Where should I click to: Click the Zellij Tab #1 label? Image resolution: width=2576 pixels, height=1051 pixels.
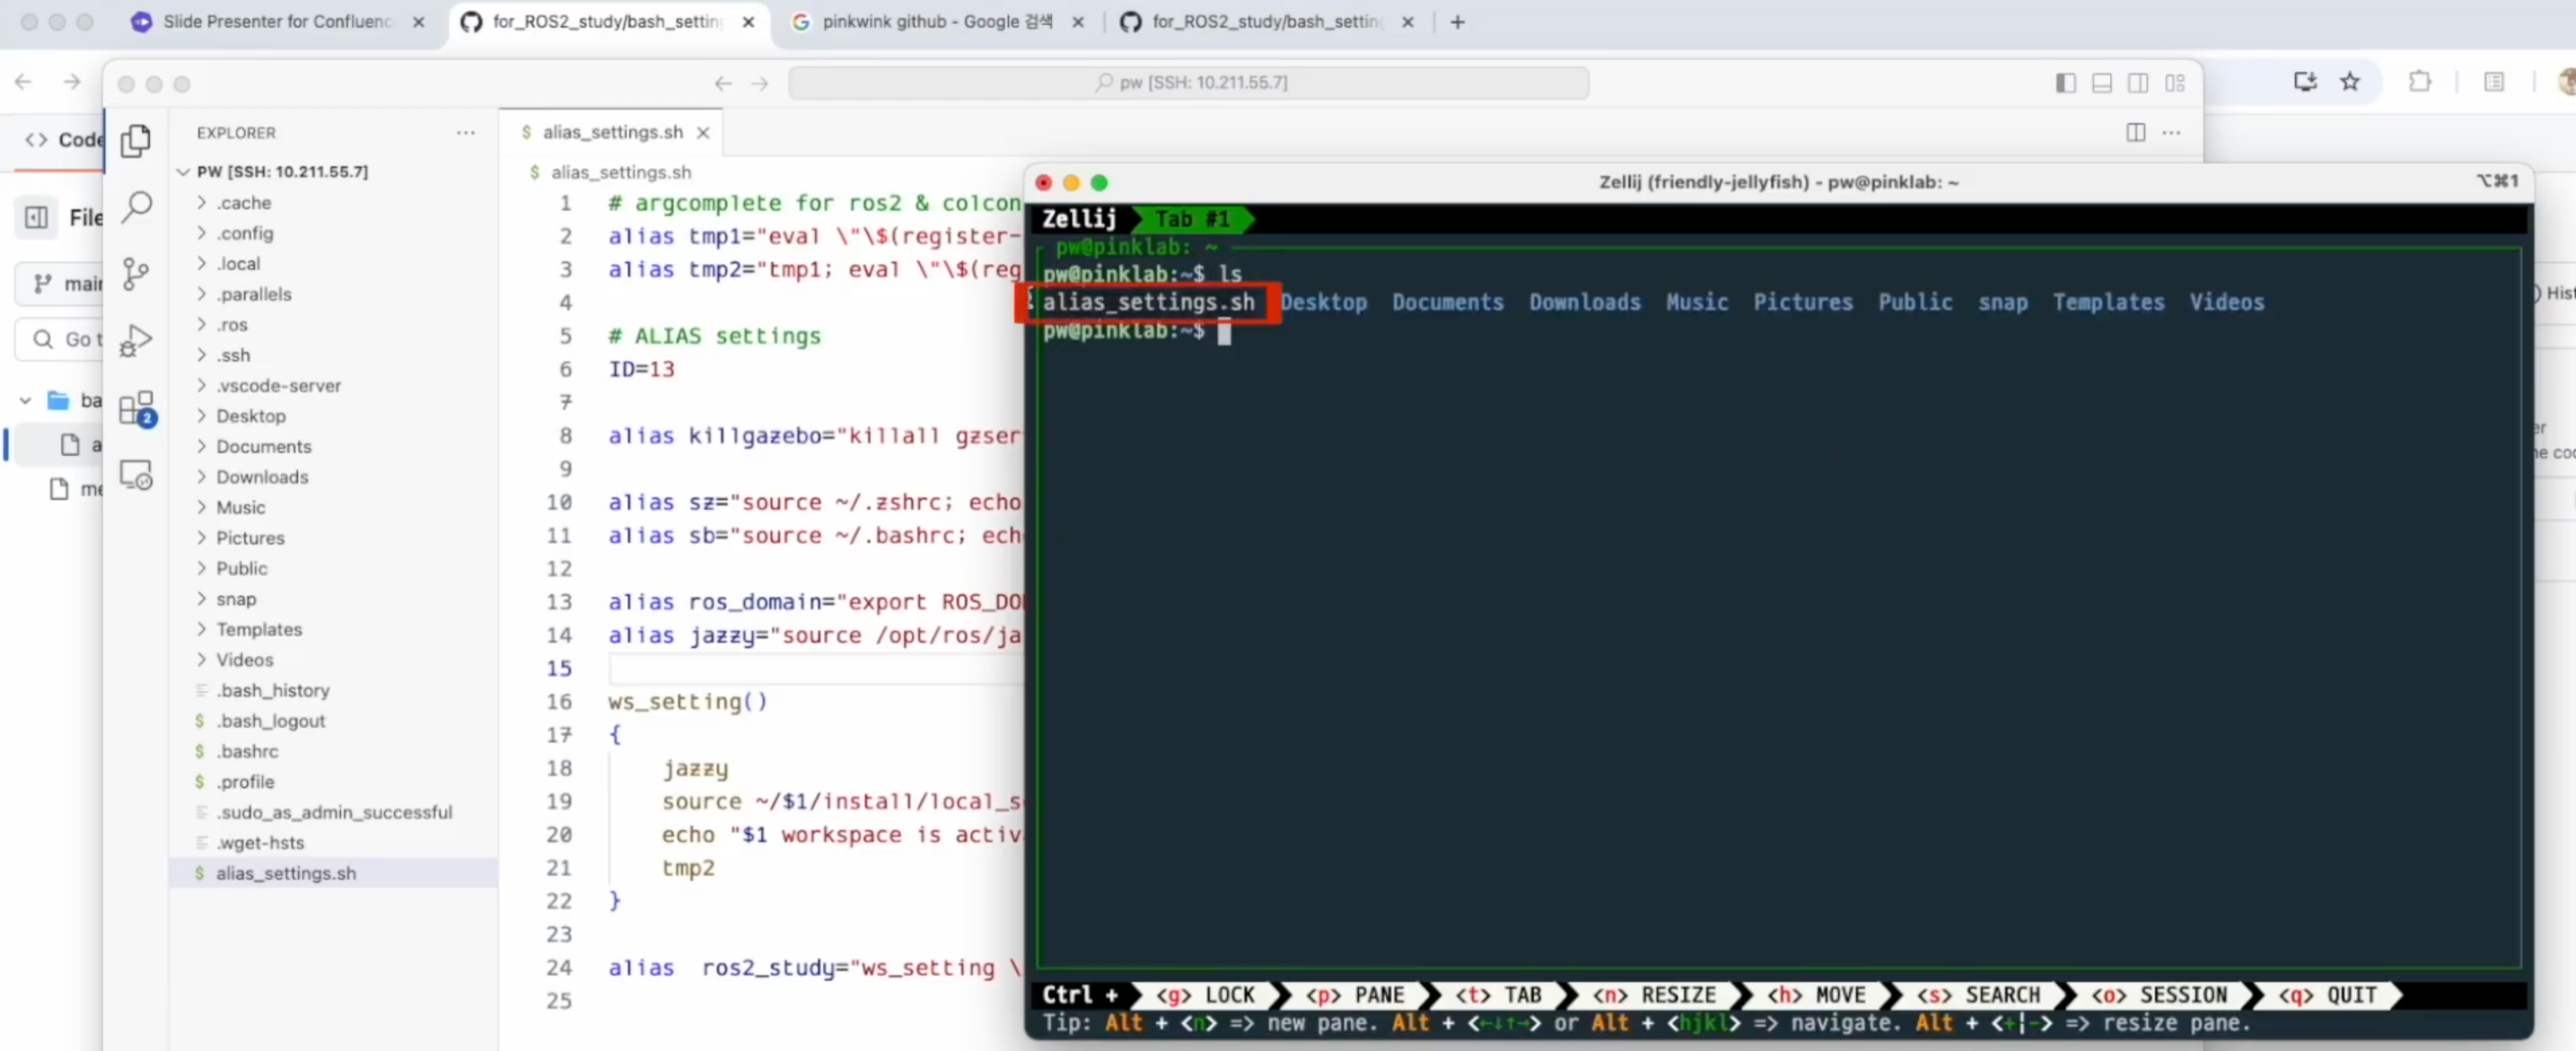(1191, 218)
